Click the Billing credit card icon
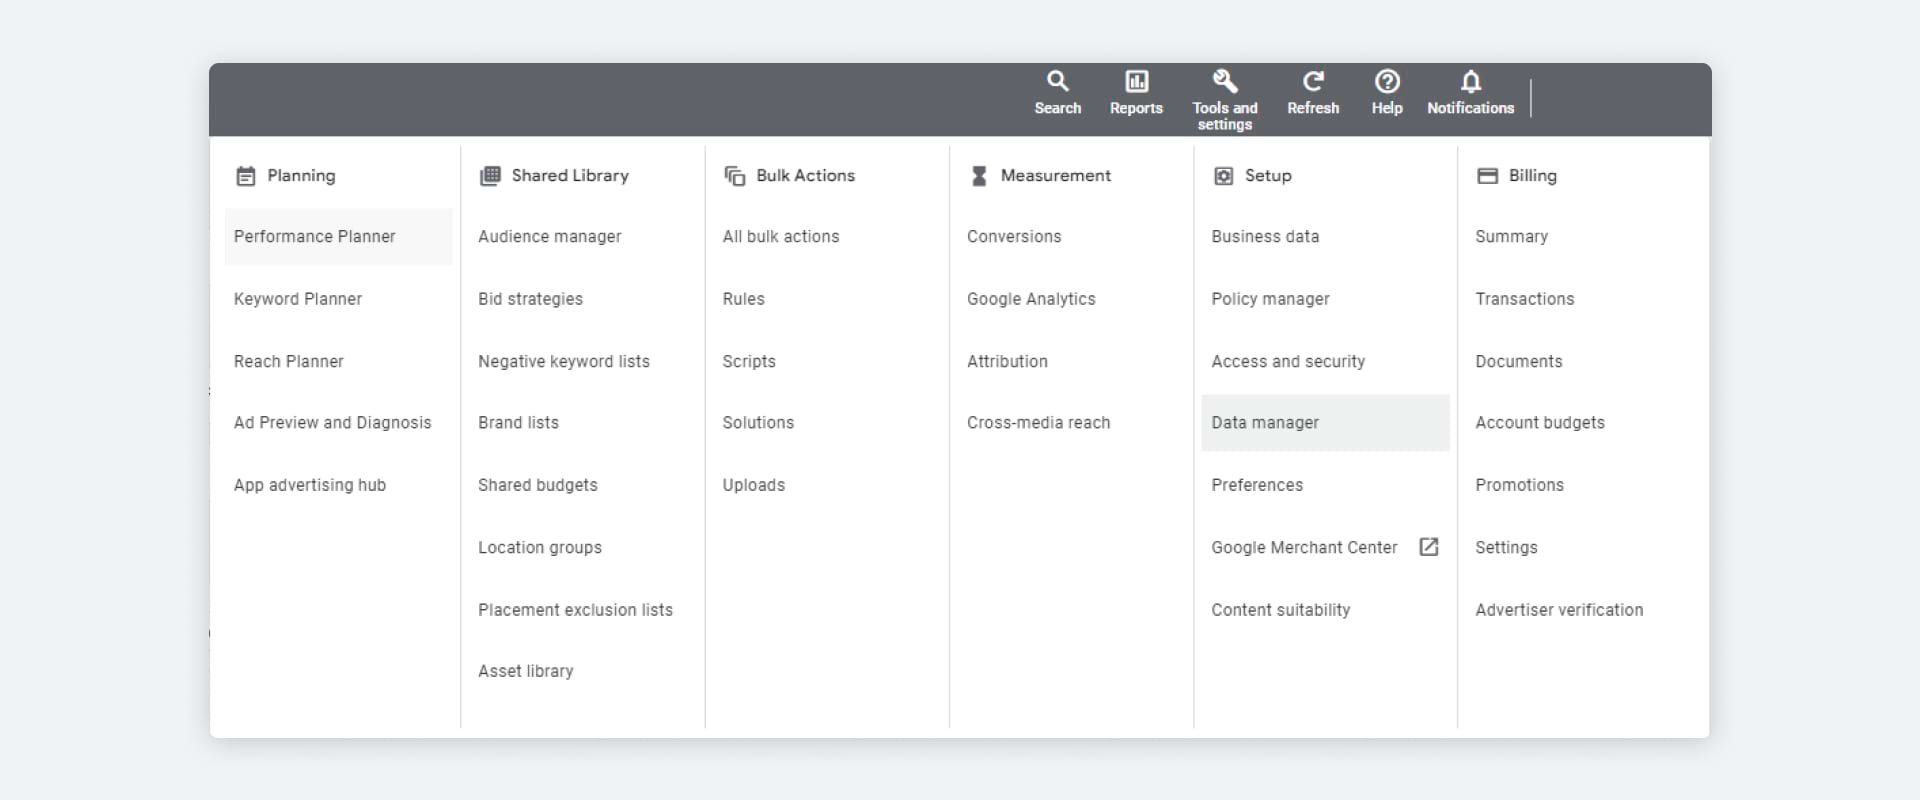 coord(1487,176)
